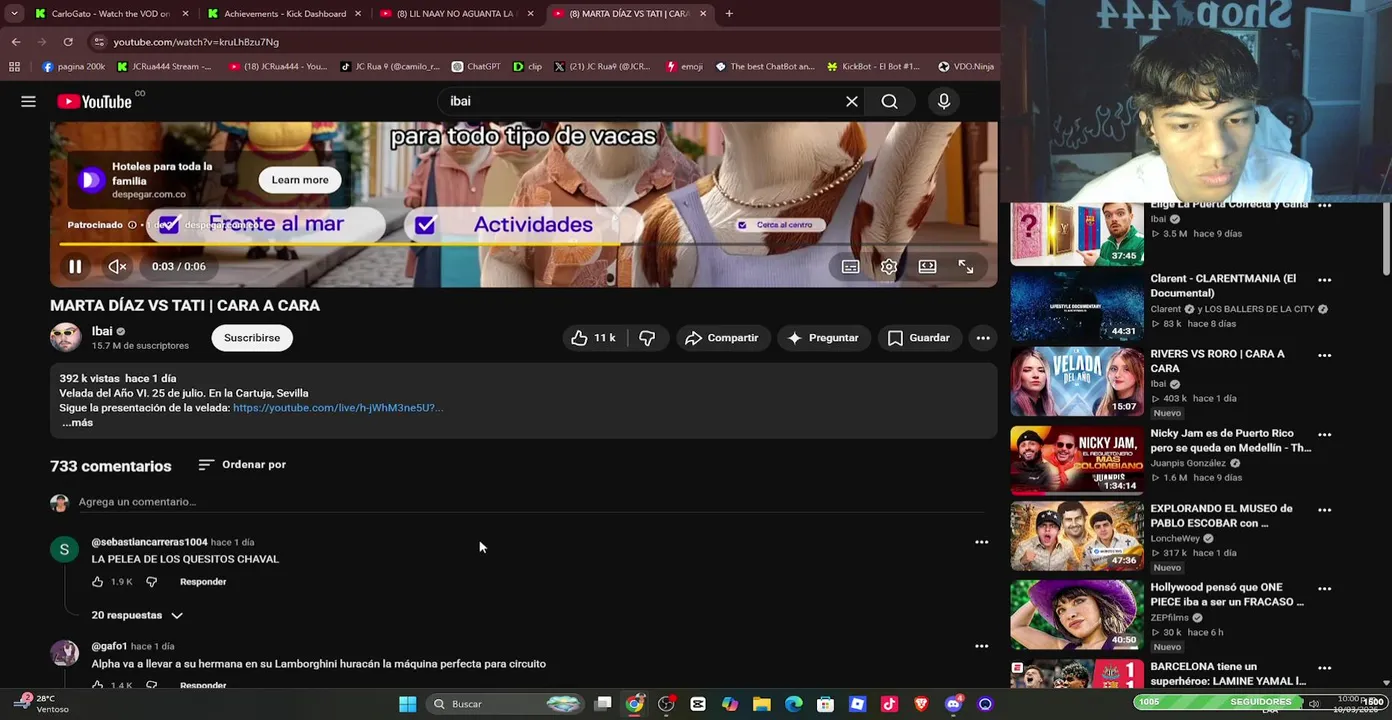The height and width of the screenshot is (720, 1392).
Task: Open Discord from the taskbar
Action: 953,704
